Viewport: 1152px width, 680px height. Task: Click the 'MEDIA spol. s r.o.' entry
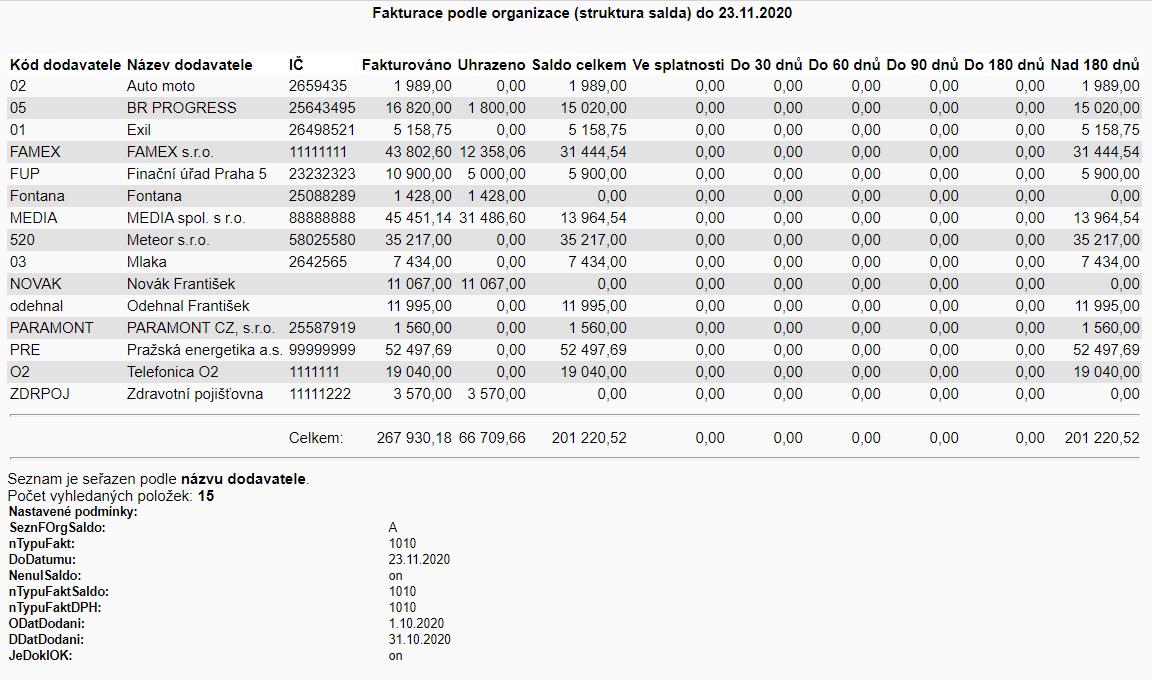pyautogui.click(x=185, y=218)
